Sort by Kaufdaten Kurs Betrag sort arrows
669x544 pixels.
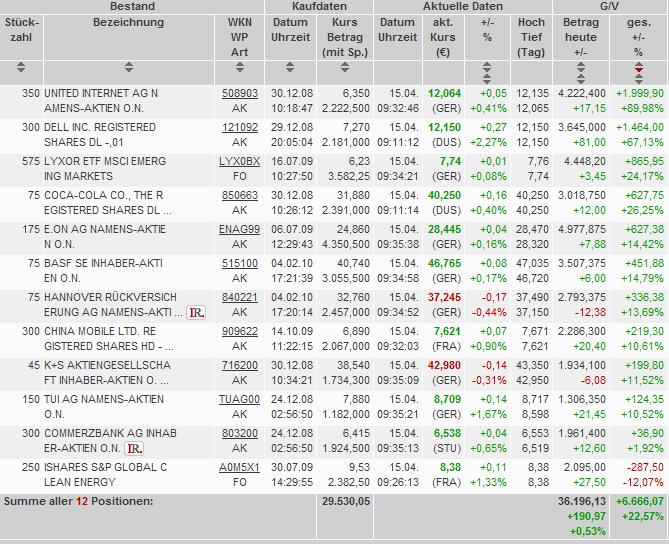(345, 67)
